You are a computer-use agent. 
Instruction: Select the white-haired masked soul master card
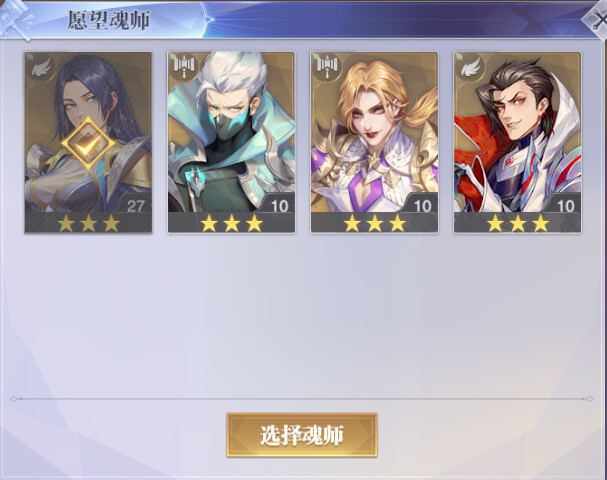point(231,143)
